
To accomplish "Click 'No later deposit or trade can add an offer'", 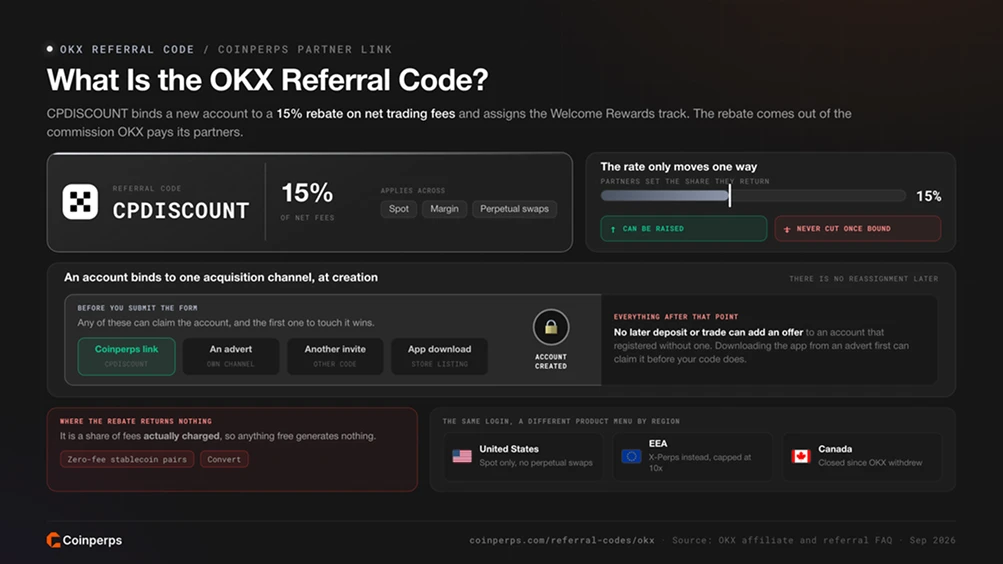I will pos(708,332).
